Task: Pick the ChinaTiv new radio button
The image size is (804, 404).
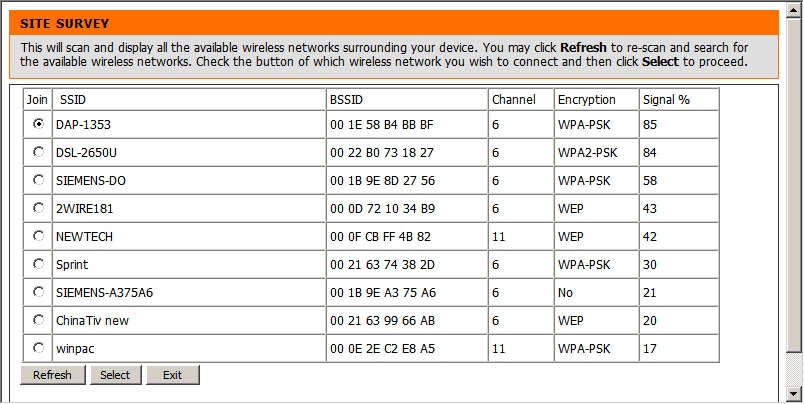Action: point(38,320)
